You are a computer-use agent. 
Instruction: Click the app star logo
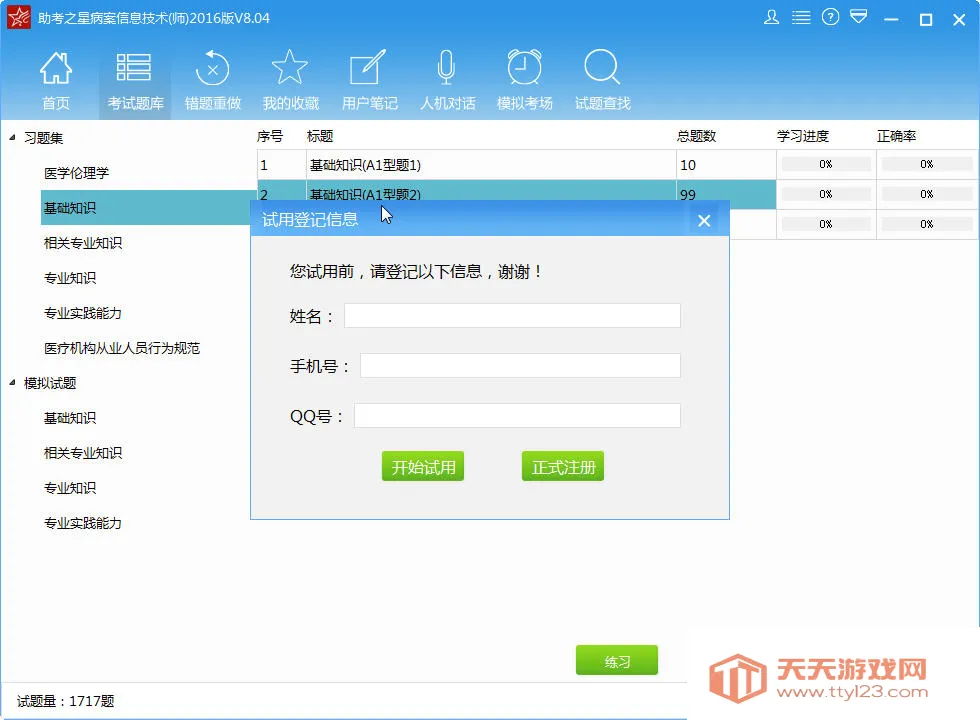pyautogui.click(x=18, y=18)
